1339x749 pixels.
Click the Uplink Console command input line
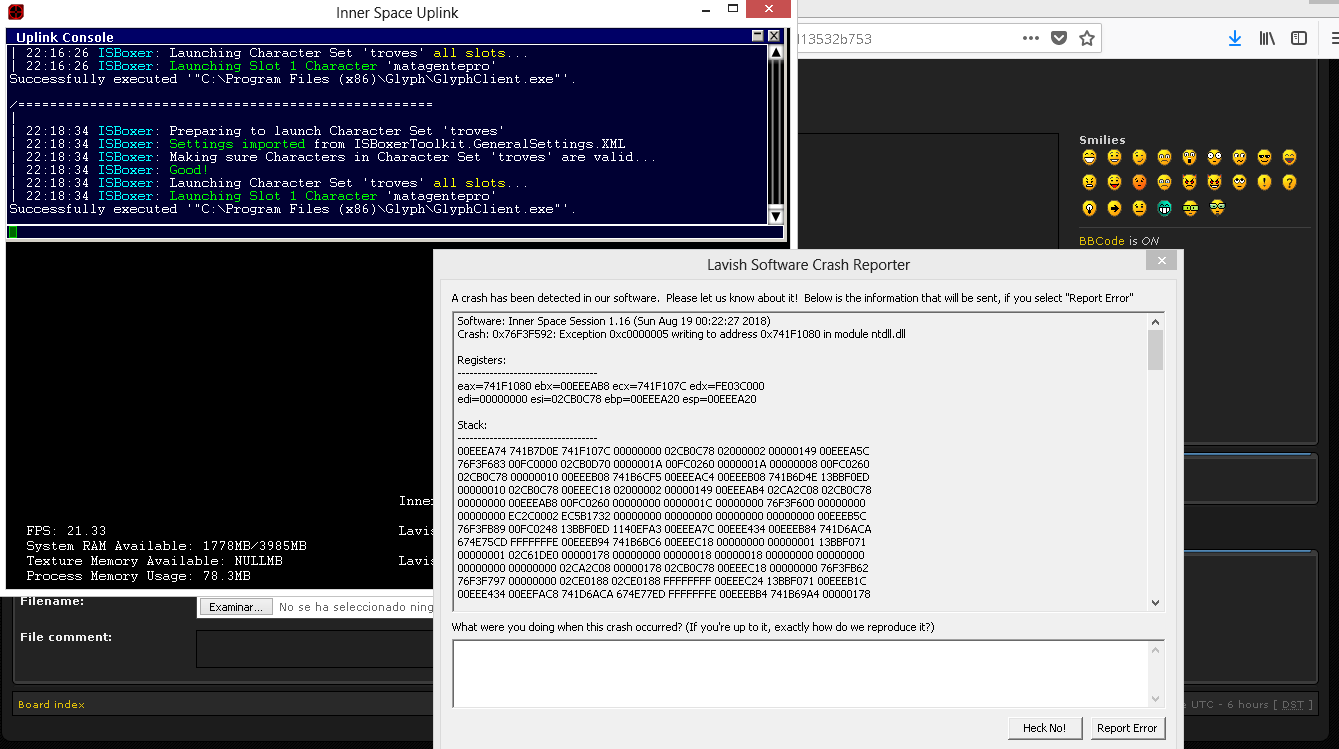[395, 232]
